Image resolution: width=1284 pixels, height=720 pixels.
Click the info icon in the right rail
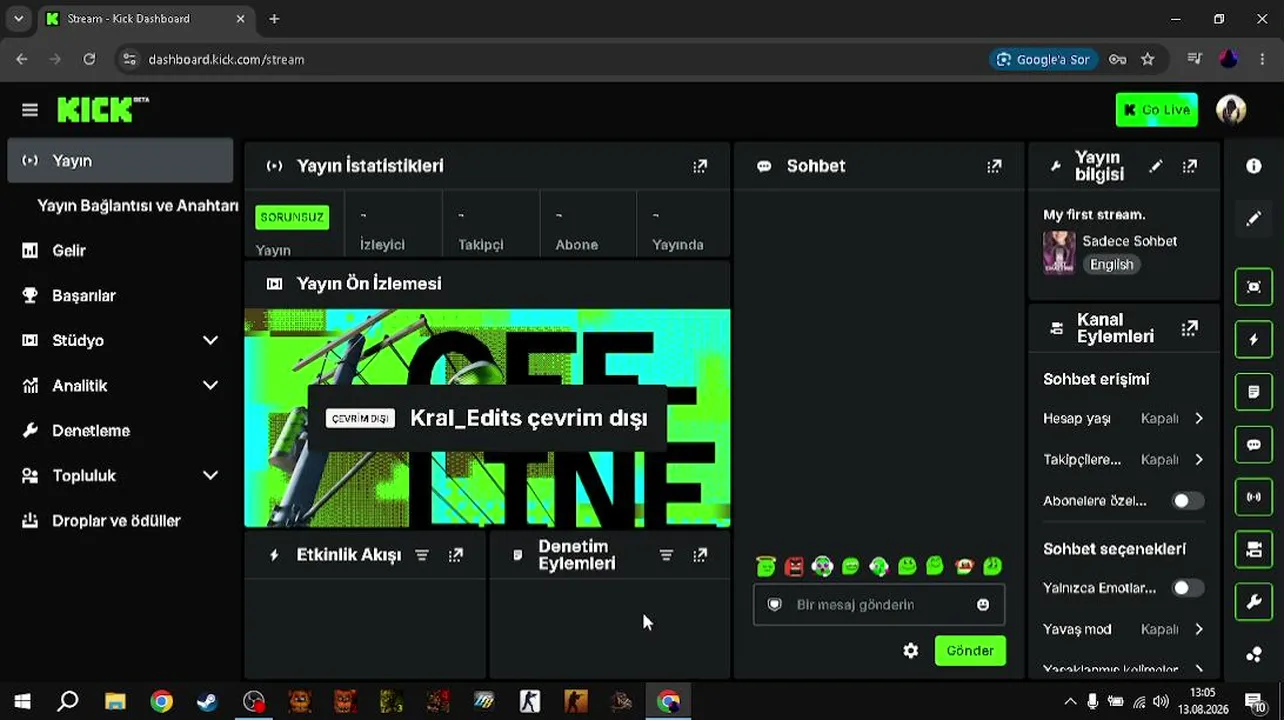point(1254,166)
